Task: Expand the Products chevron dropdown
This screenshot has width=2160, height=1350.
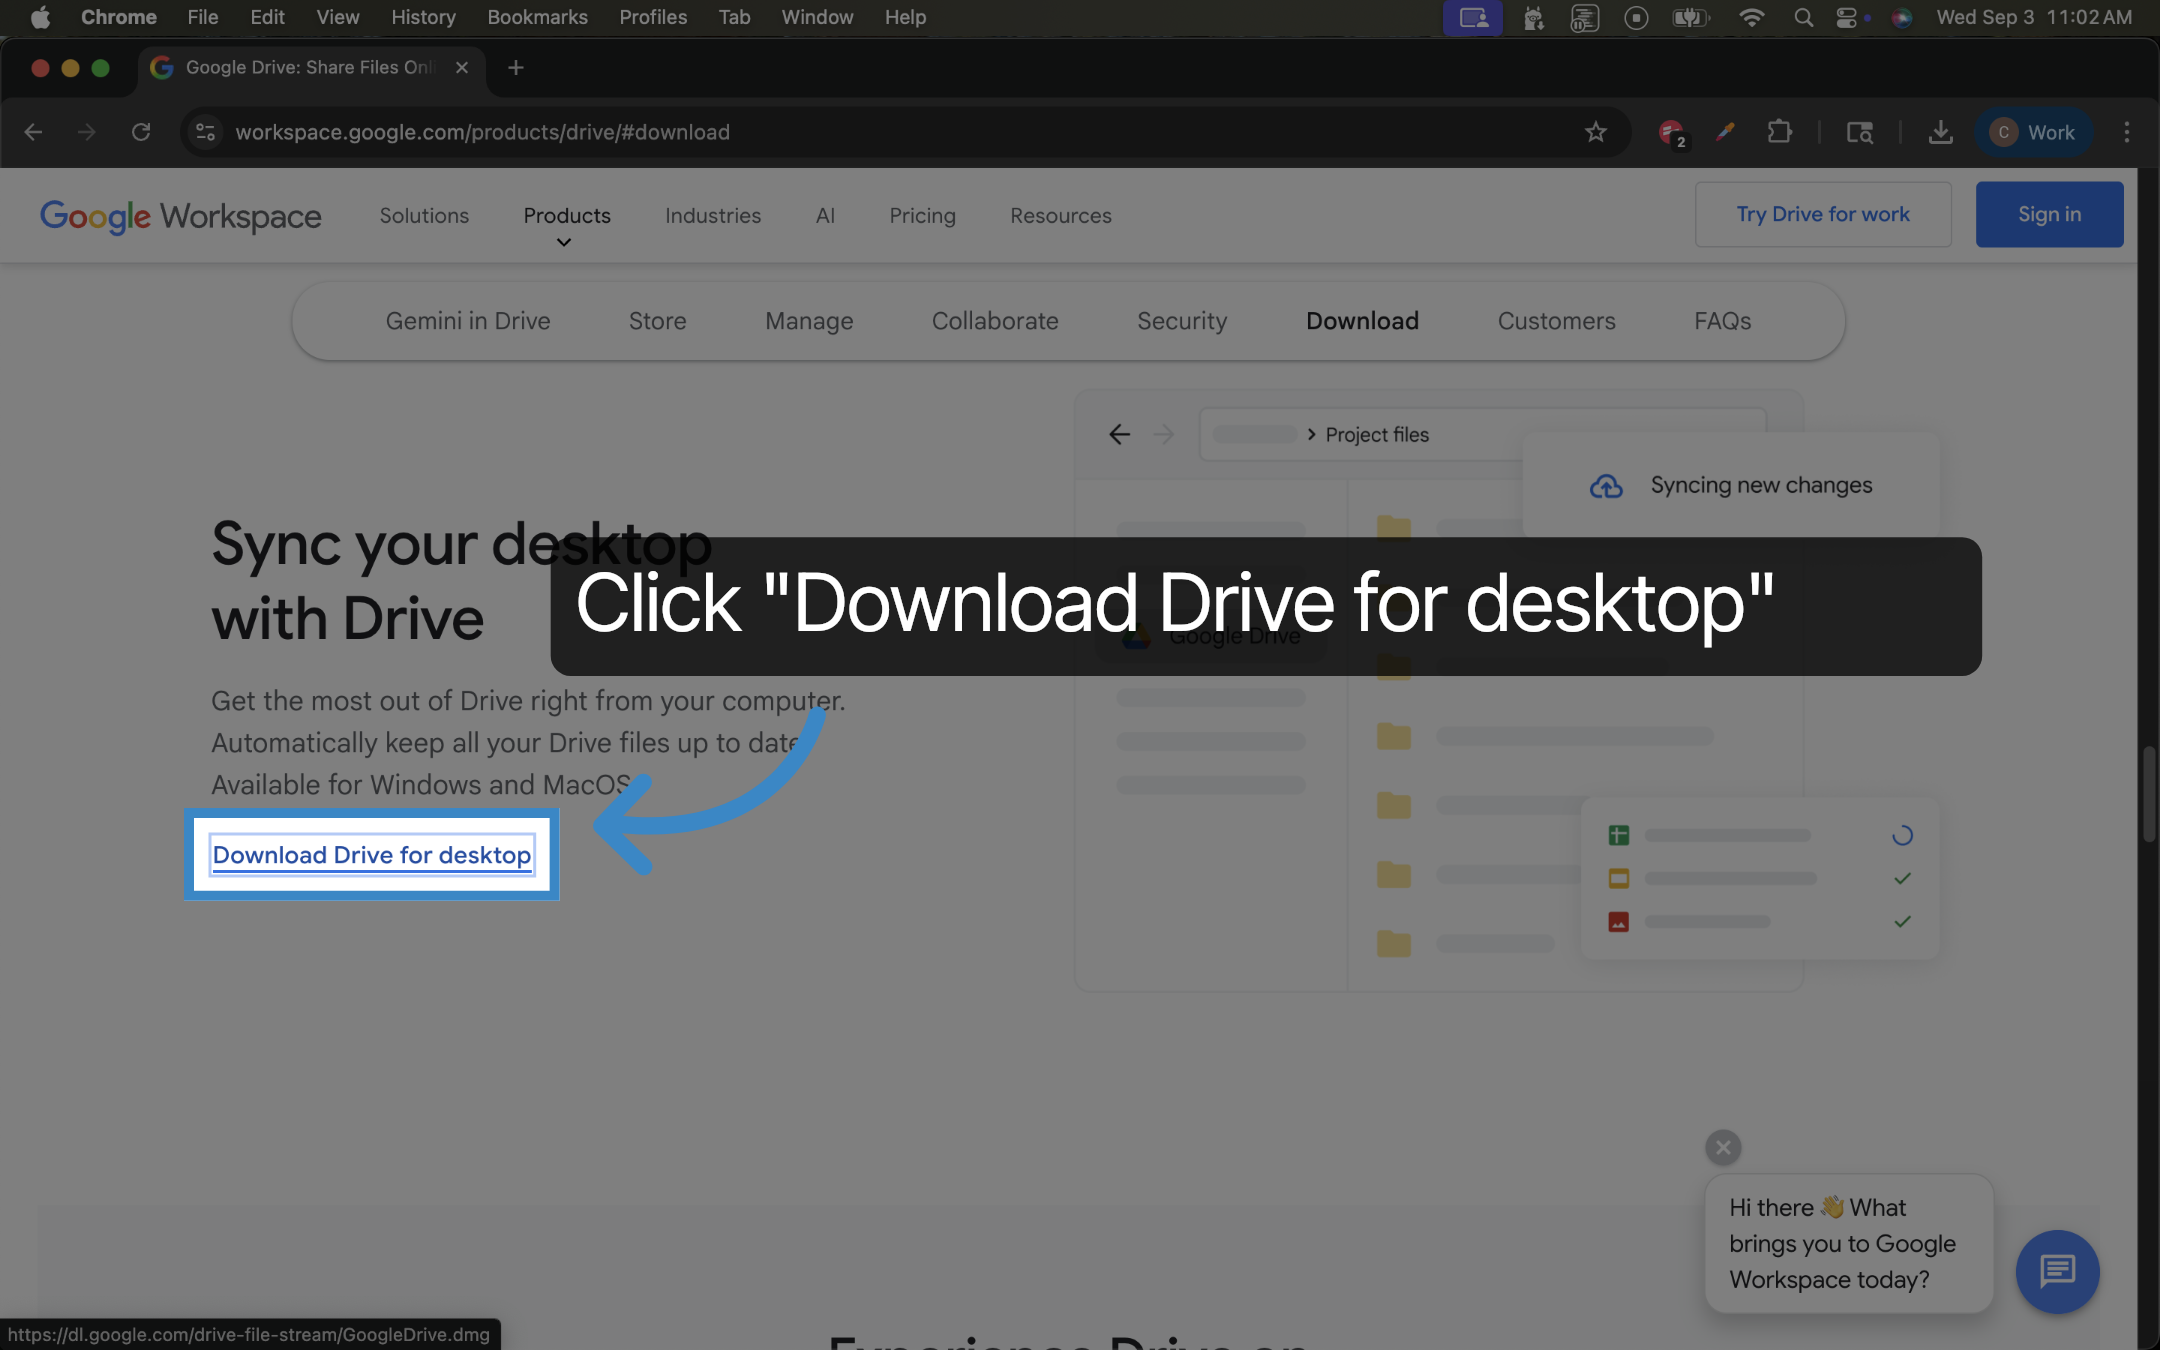Action: point(564,242)
